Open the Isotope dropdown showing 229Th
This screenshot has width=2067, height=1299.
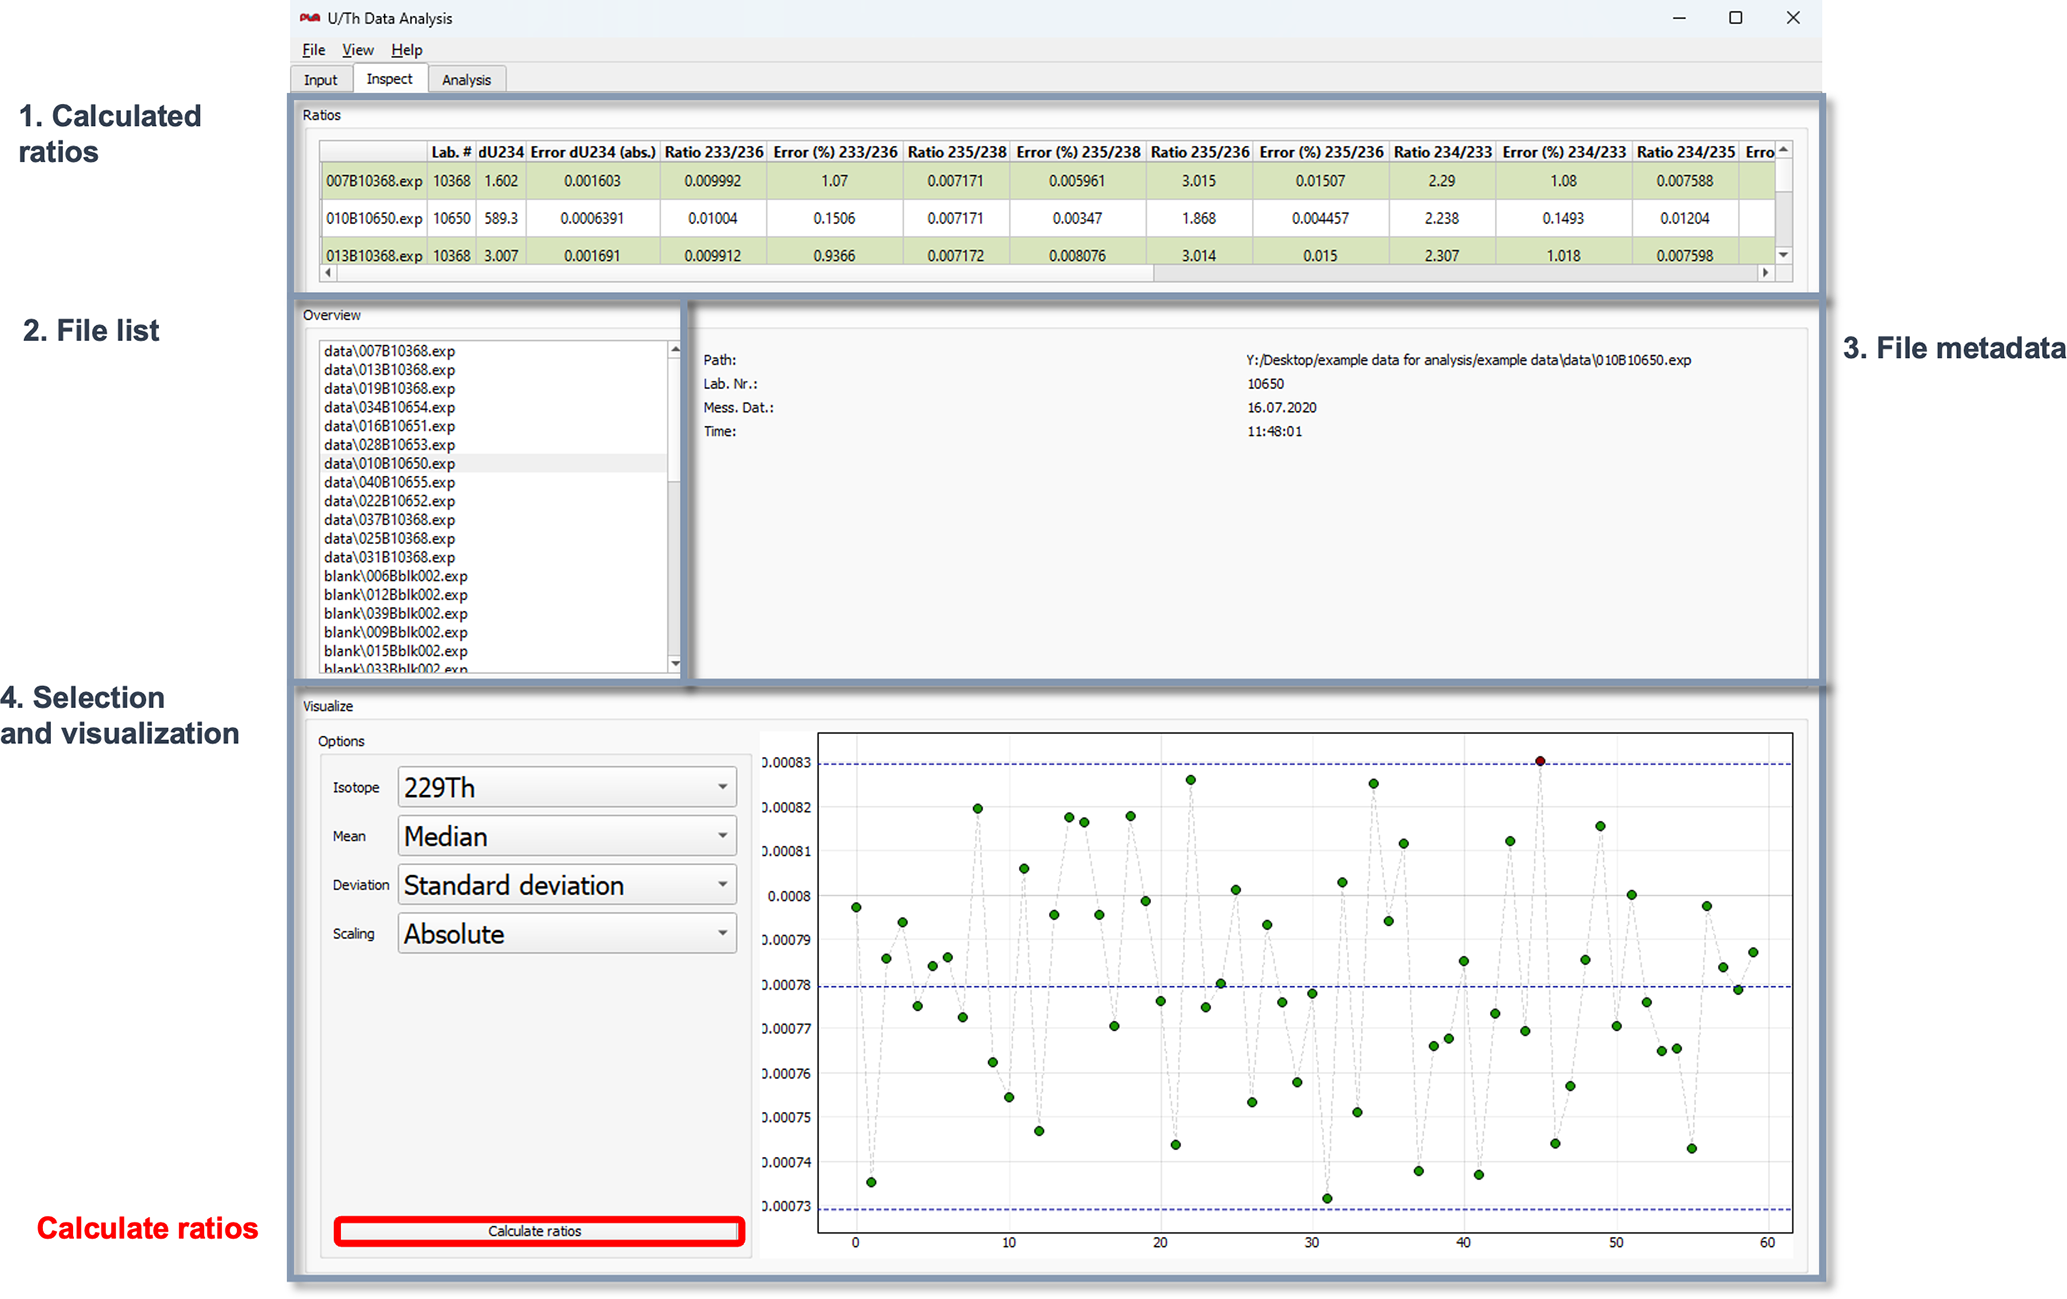tap(567, 787)
